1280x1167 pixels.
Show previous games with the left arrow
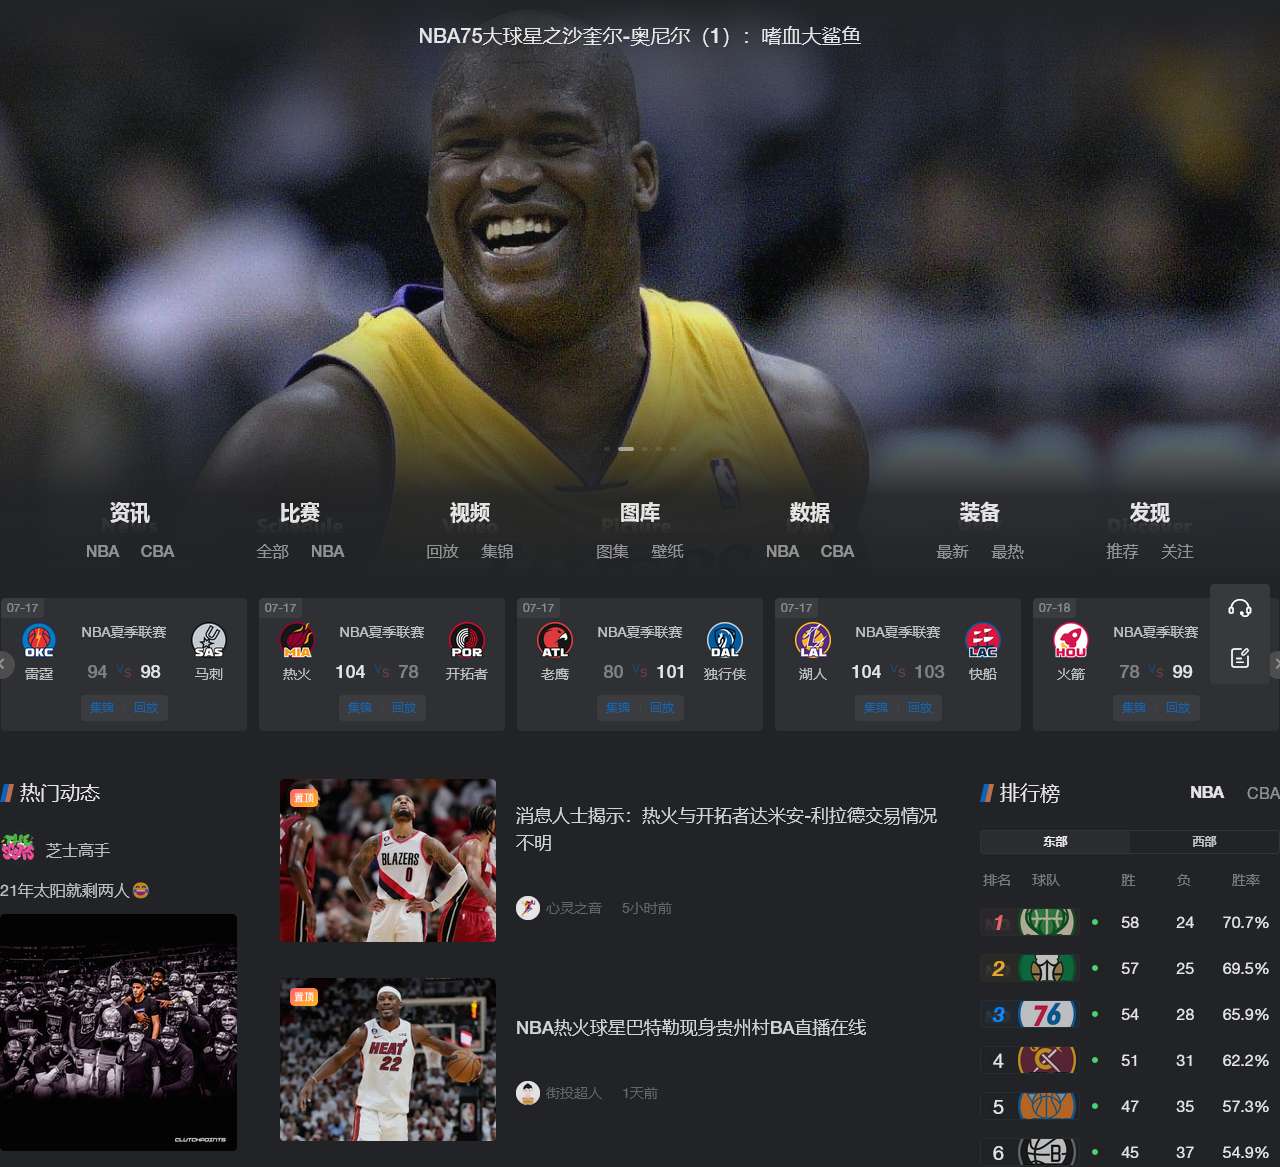point(5,664)
